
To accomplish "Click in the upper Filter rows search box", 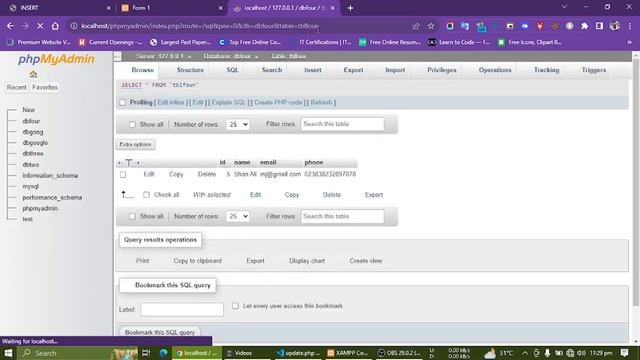I will click(x=342, y=124).
